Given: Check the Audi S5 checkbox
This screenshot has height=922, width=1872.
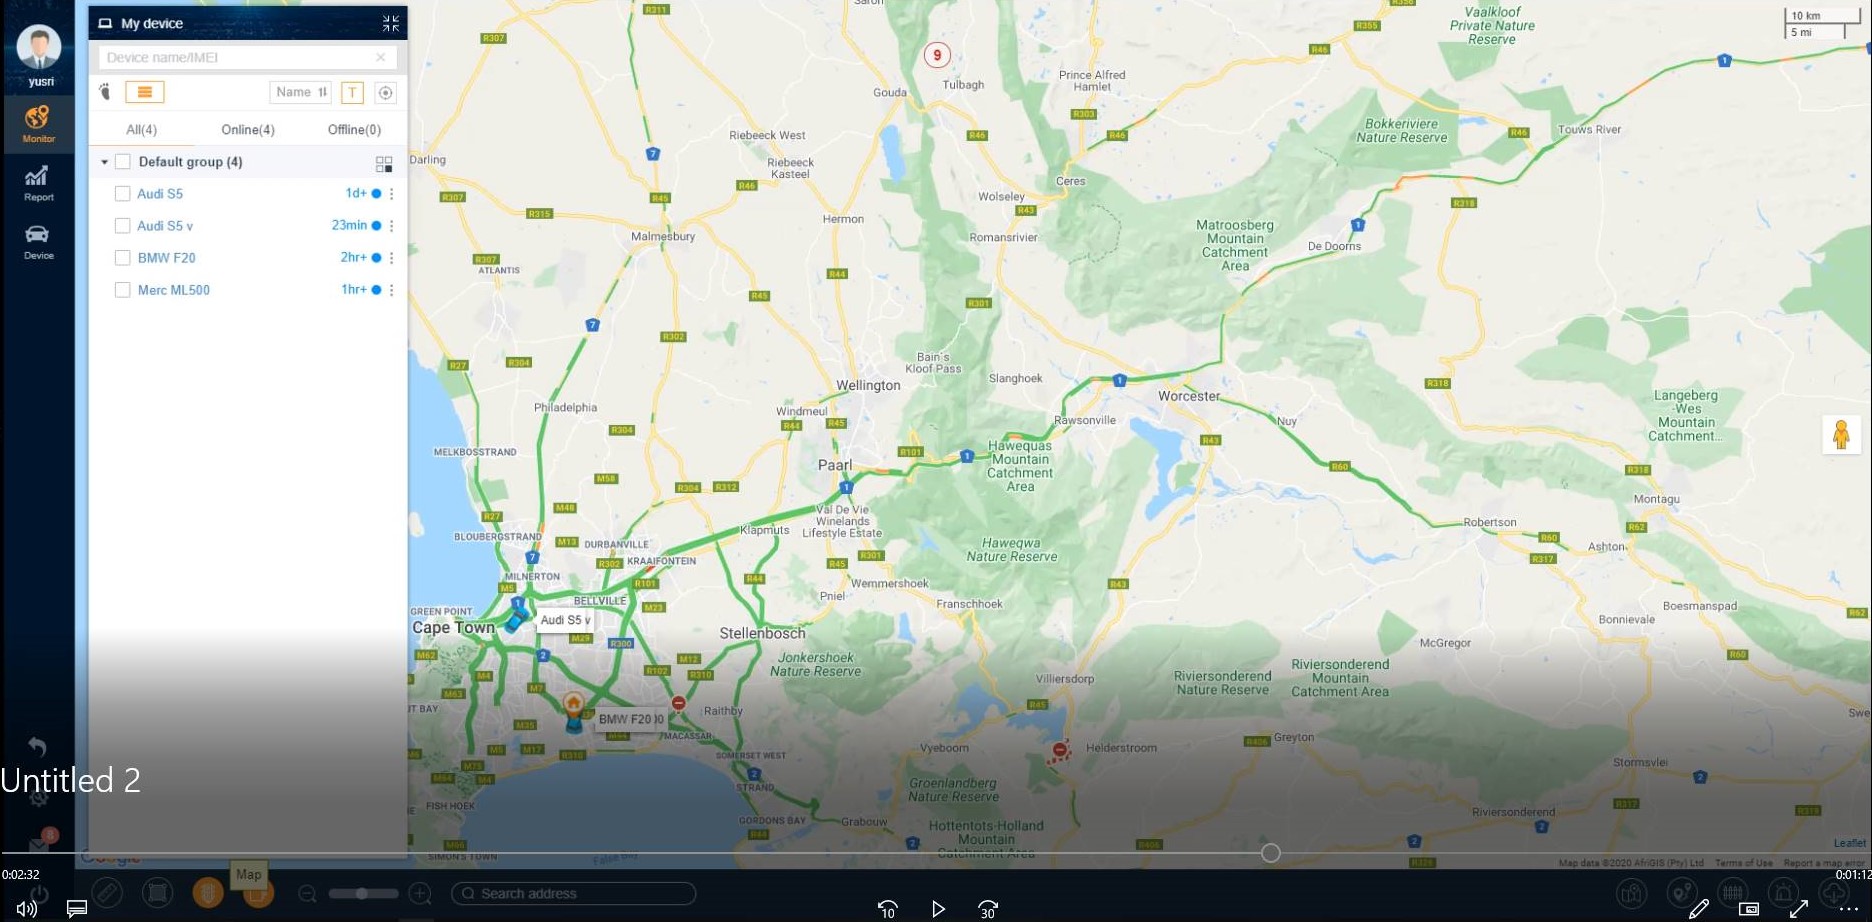Looking at the screenshot, I should tap(123, 194).
